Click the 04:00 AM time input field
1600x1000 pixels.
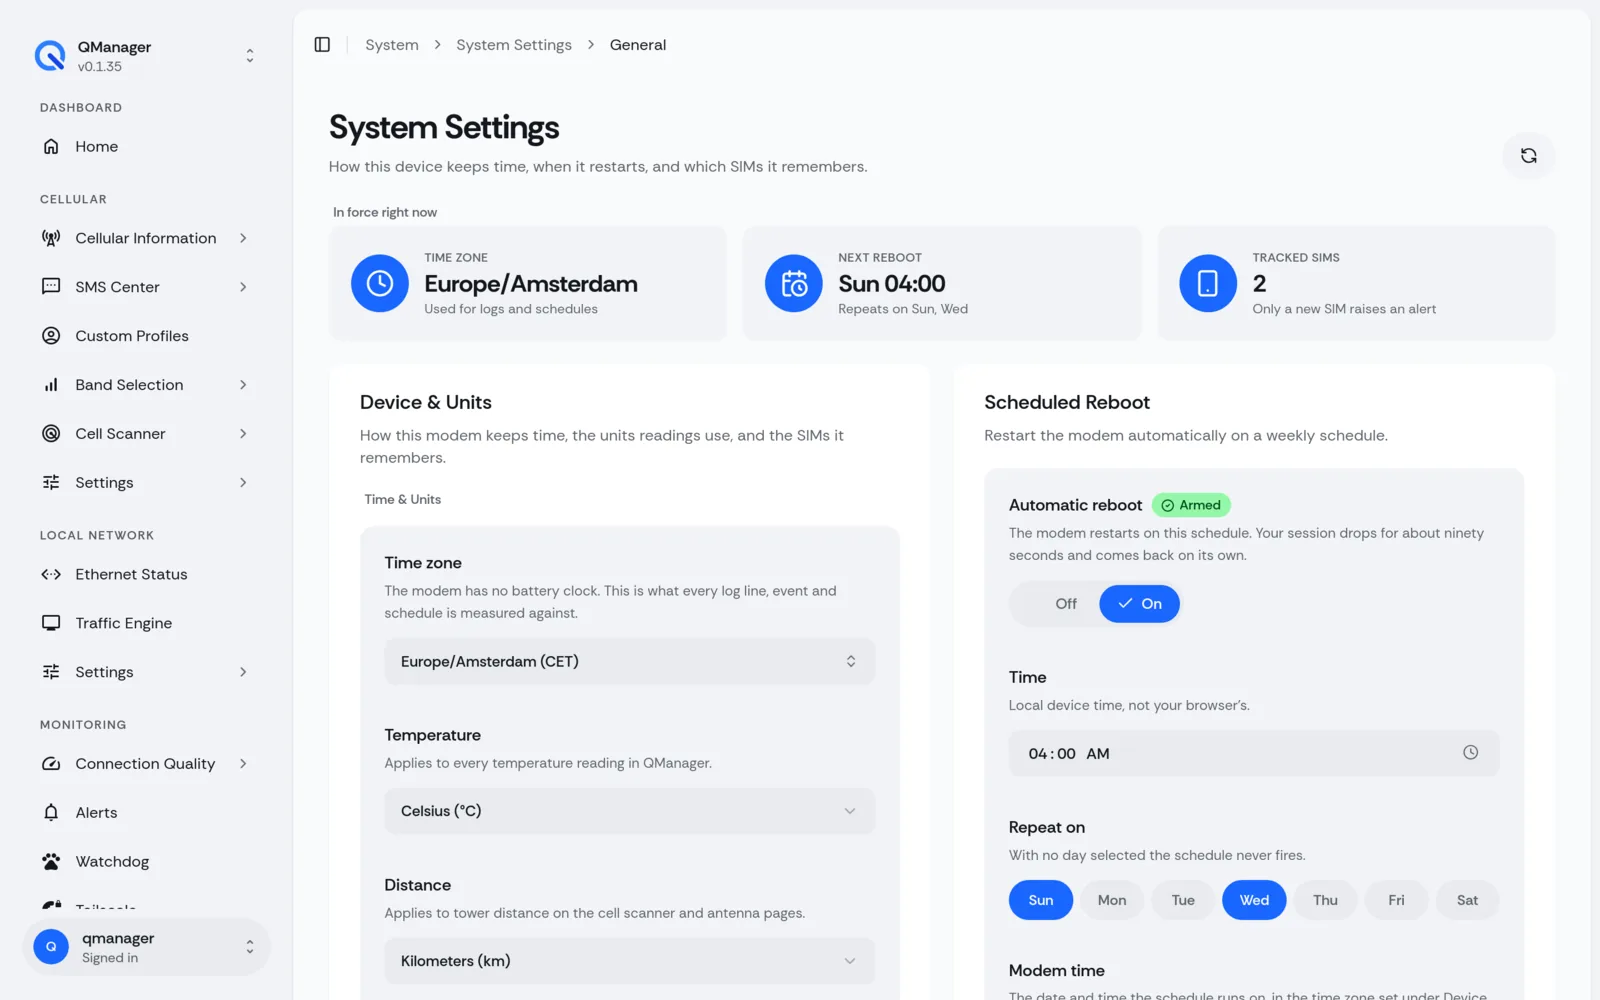tap(1254, 754)
